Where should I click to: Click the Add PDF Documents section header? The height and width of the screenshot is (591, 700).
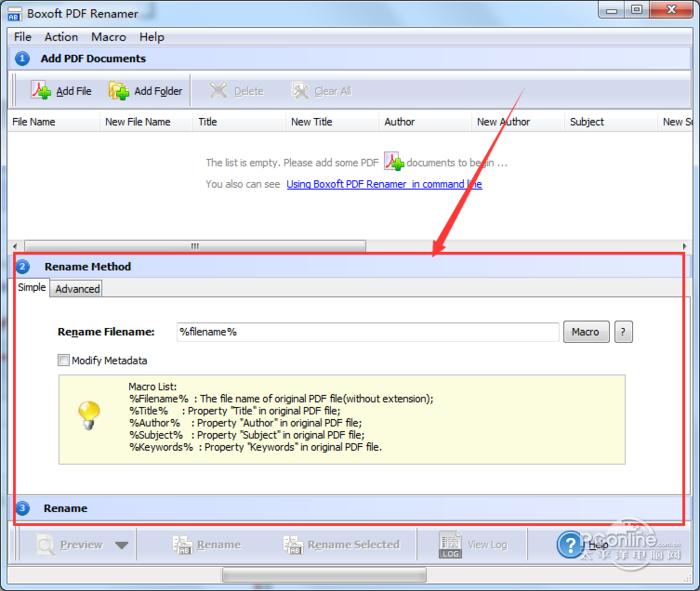point(350,58)
